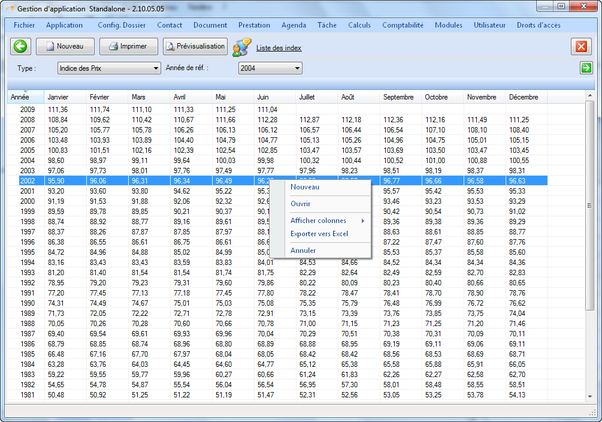Click the Prévisualisation button
Viewport: 602px width, 422px height.
click(x=196, y=46)
